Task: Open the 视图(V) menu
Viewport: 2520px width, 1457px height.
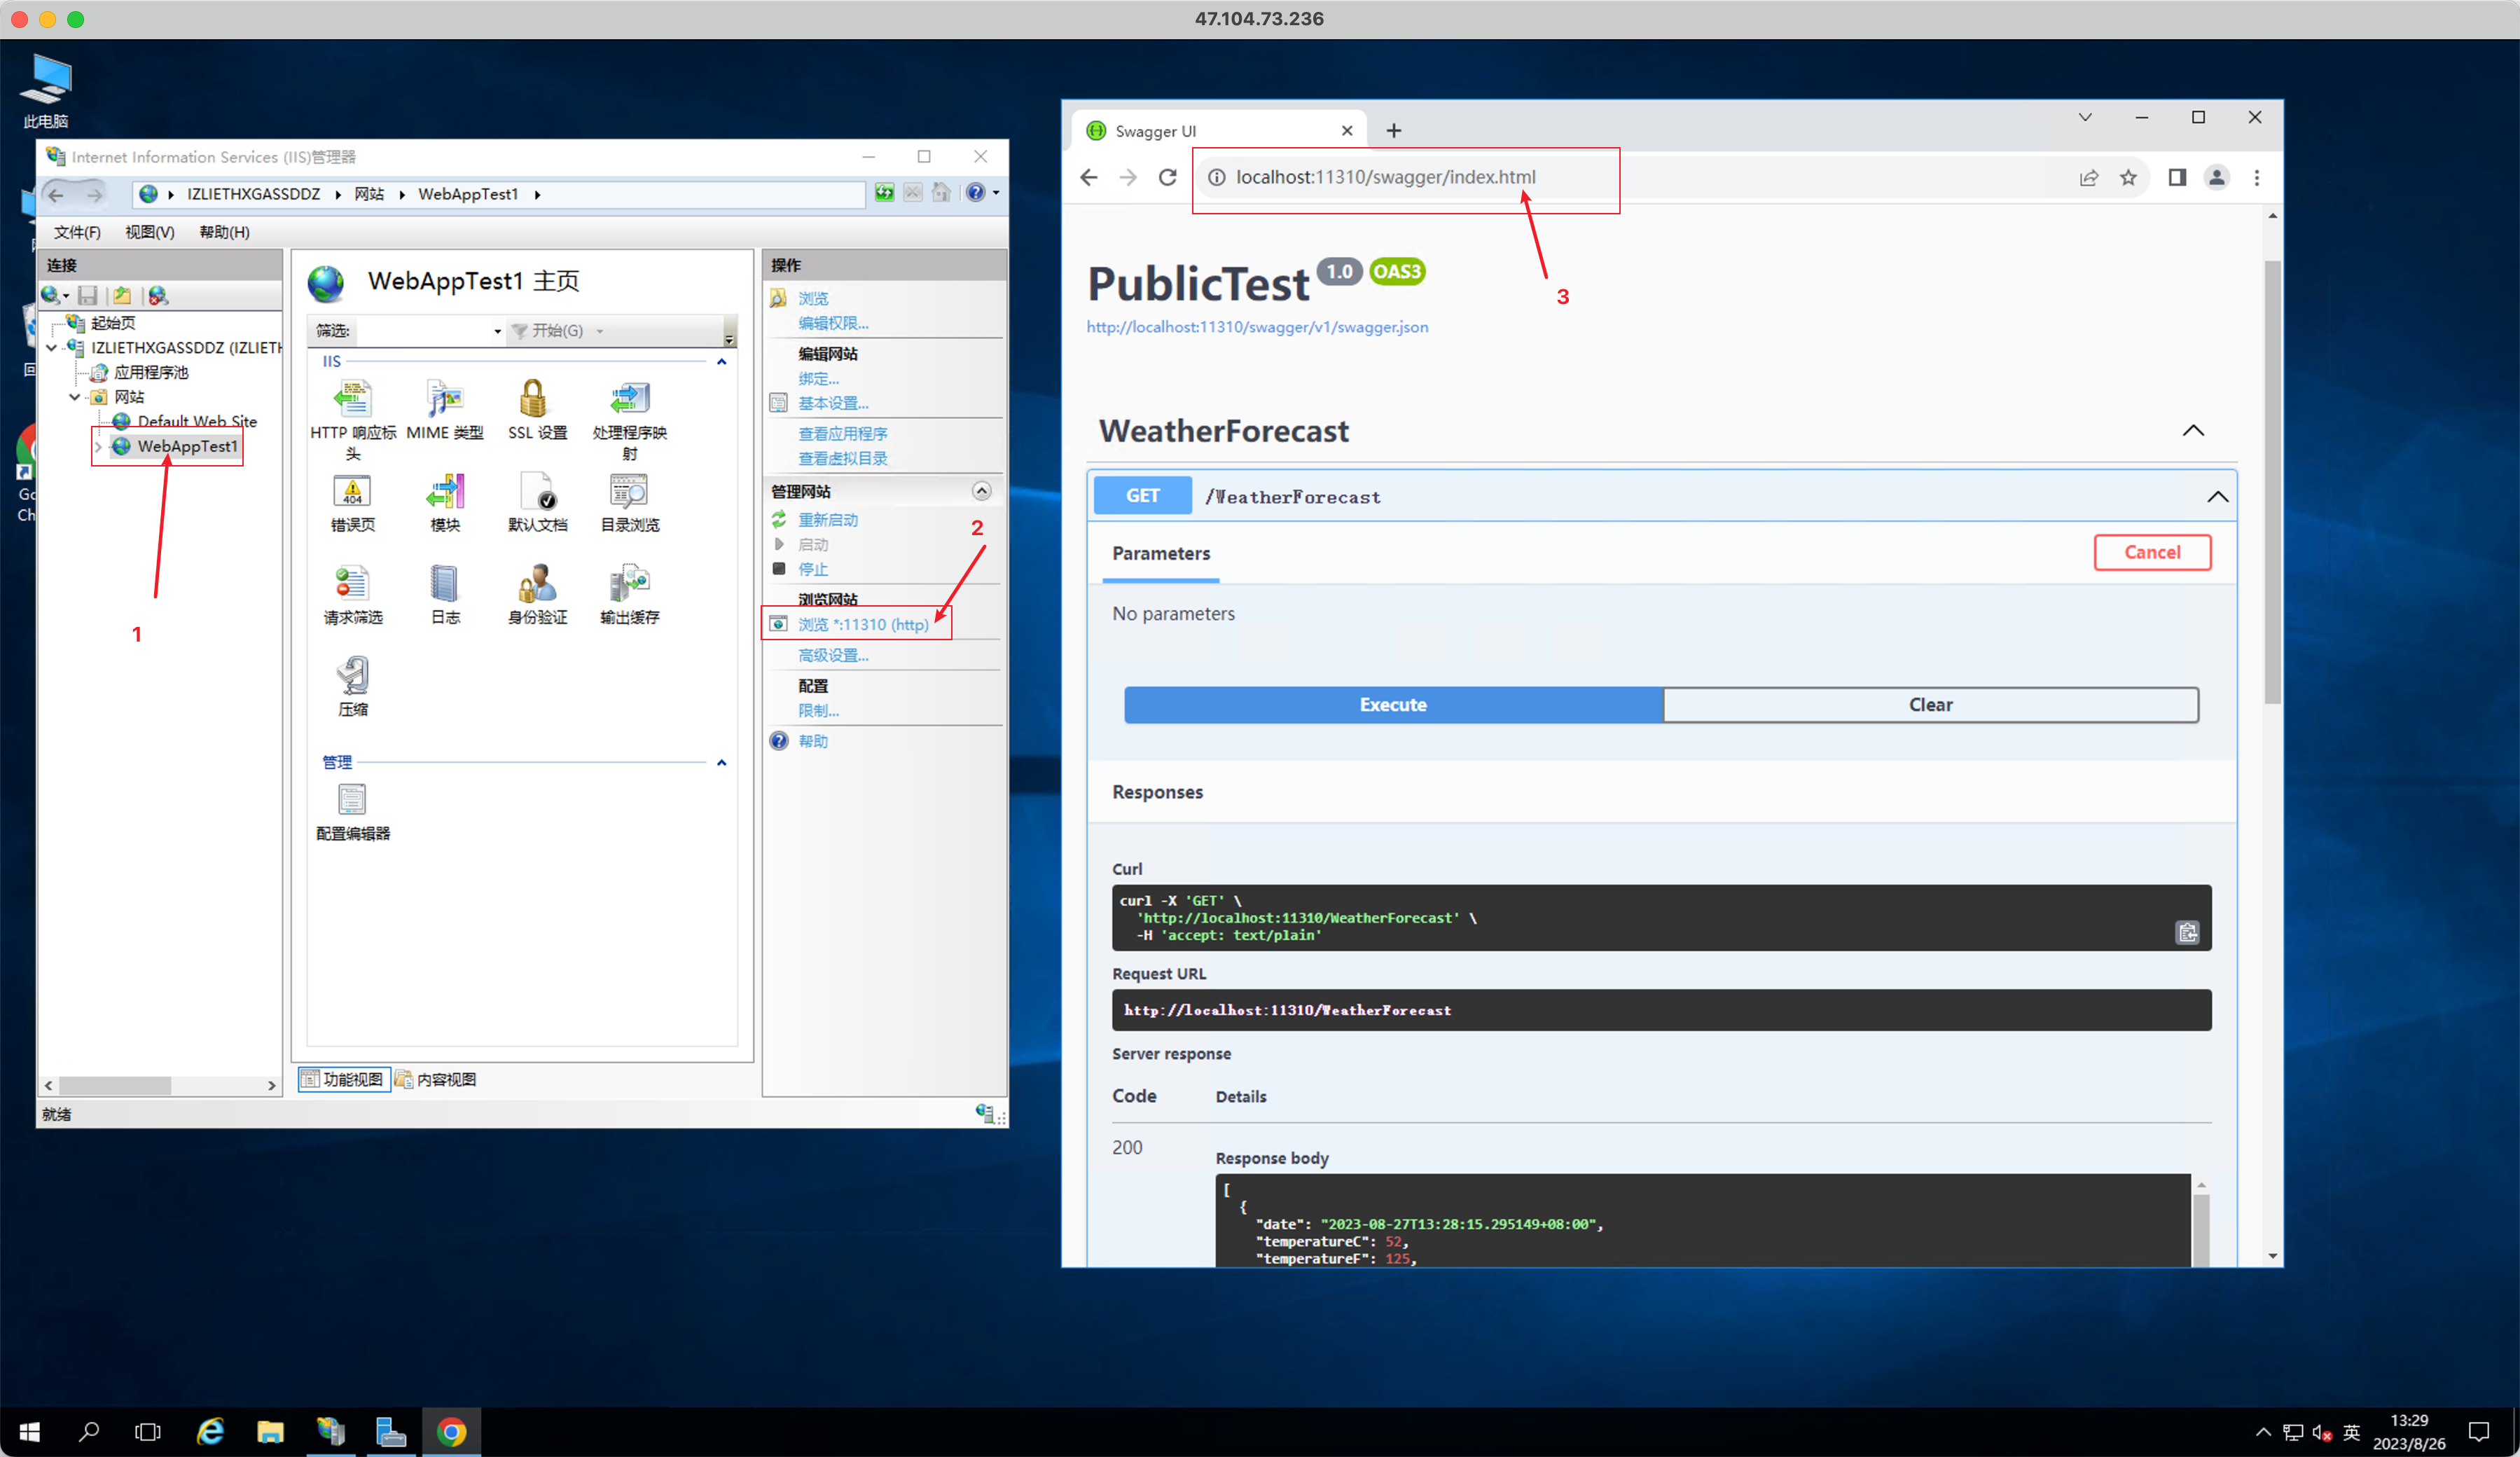Action: coord(149,232)
